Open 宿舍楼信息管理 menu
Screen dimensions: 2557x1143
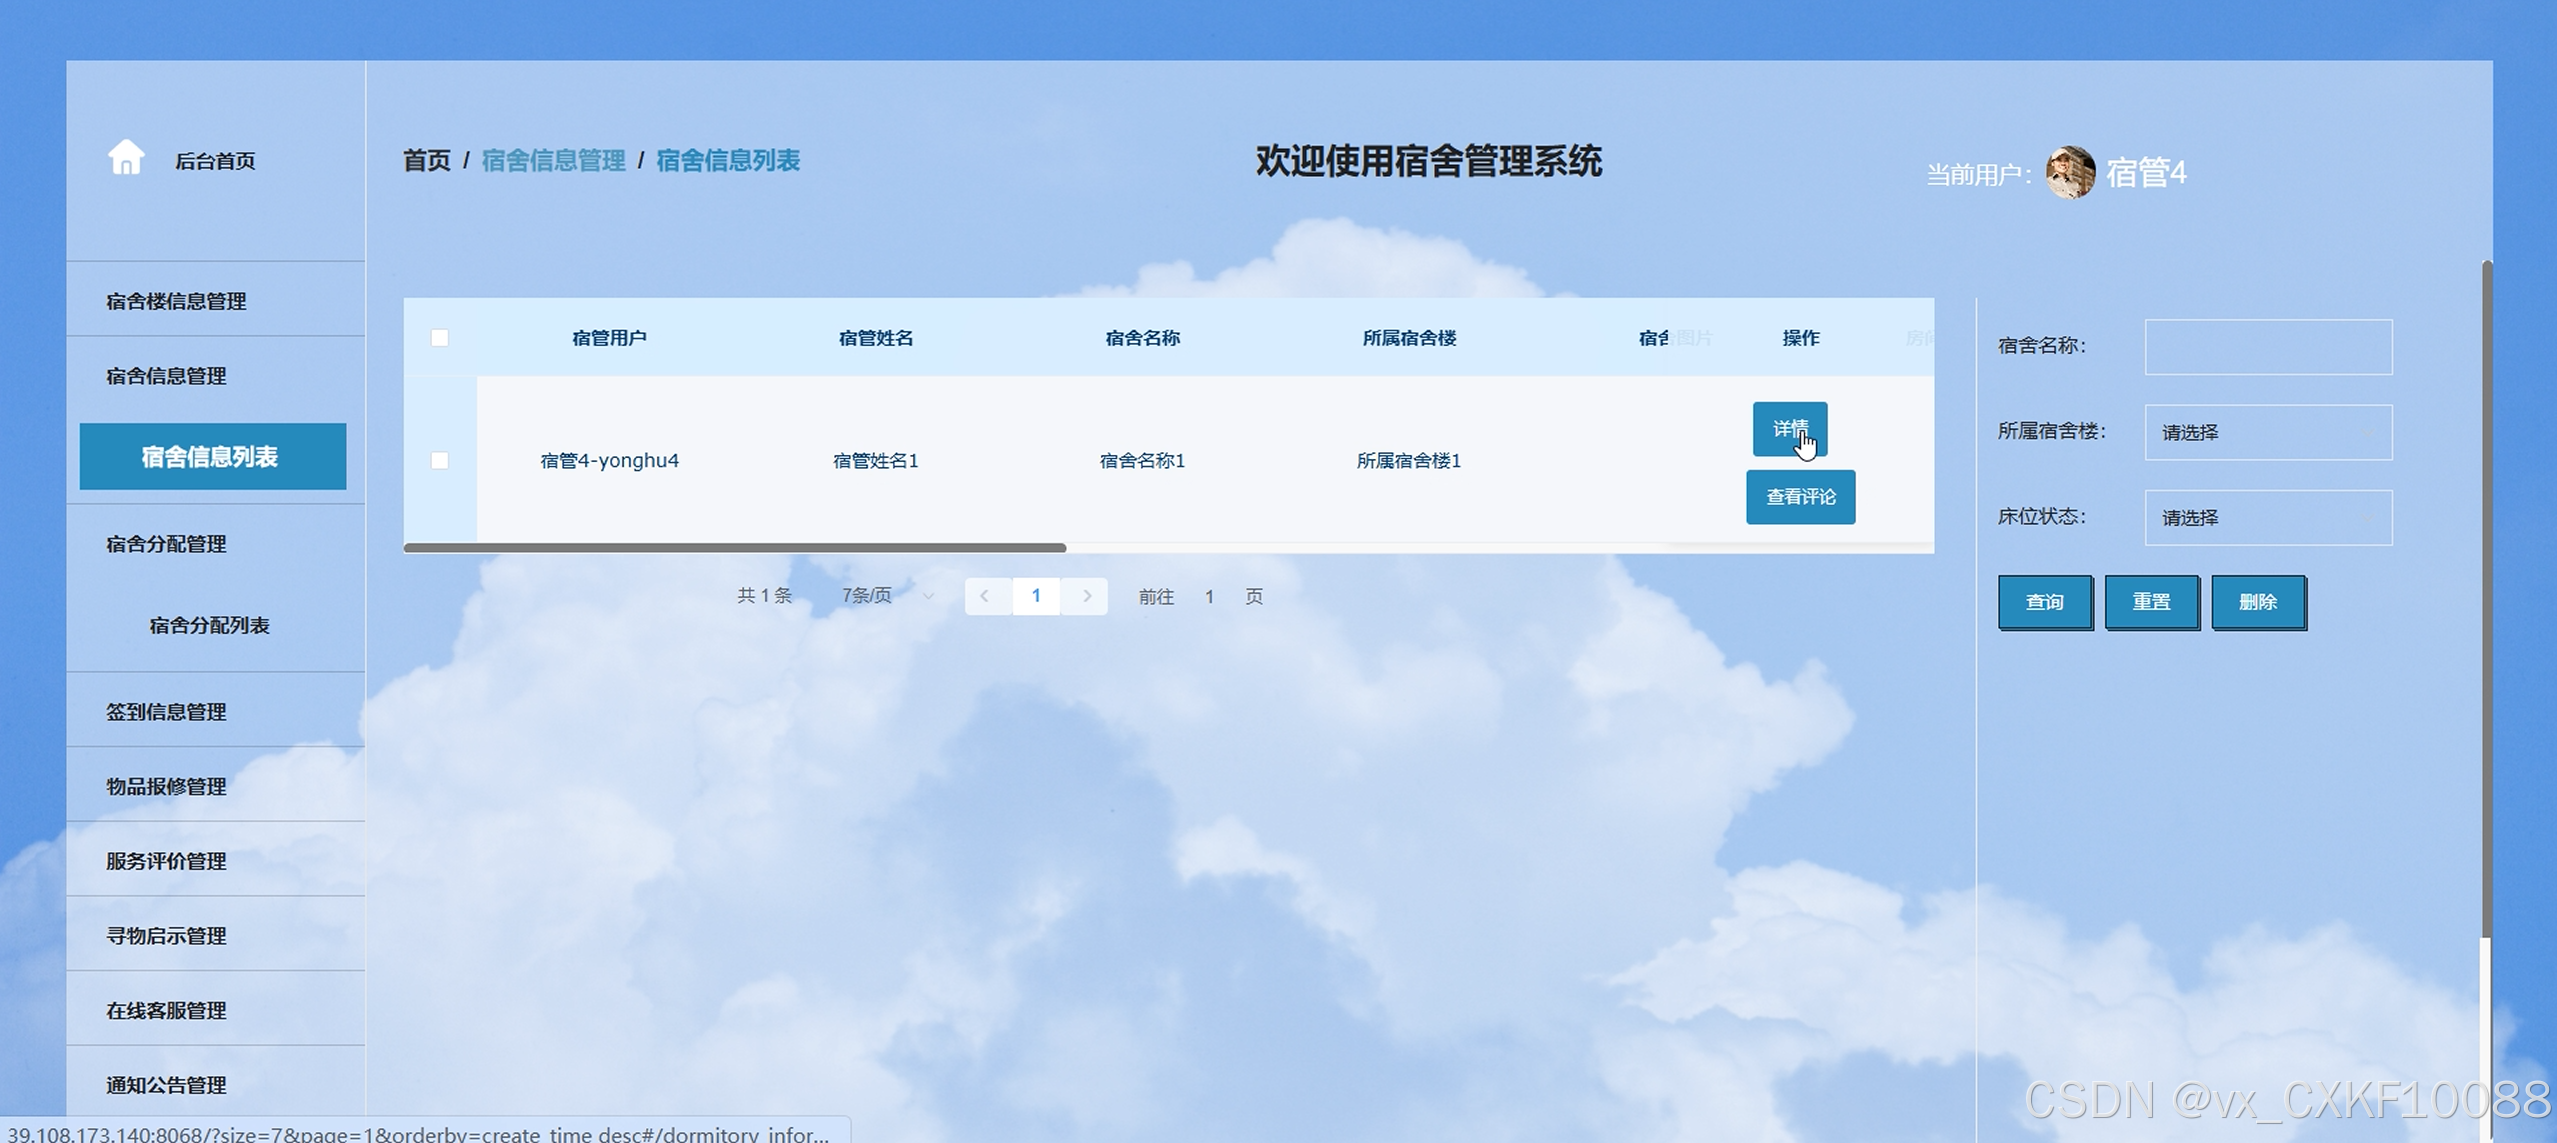[x=176, y=301]
